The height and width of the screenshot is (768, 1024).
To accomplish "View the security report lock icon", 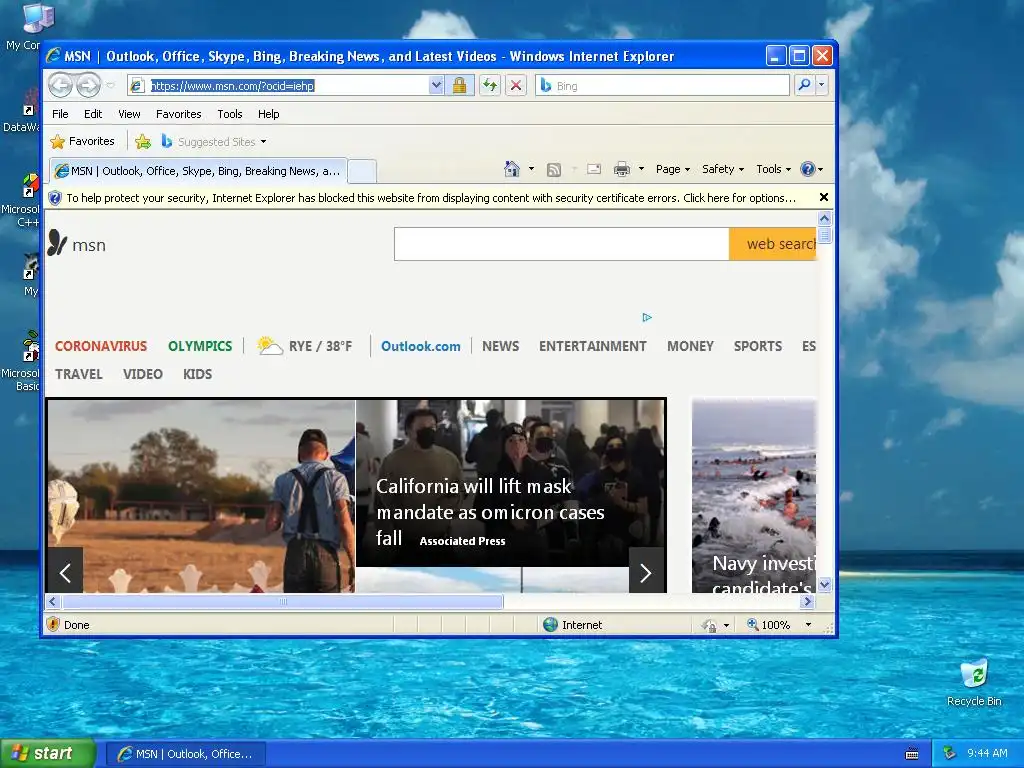I will click(460, 86).
